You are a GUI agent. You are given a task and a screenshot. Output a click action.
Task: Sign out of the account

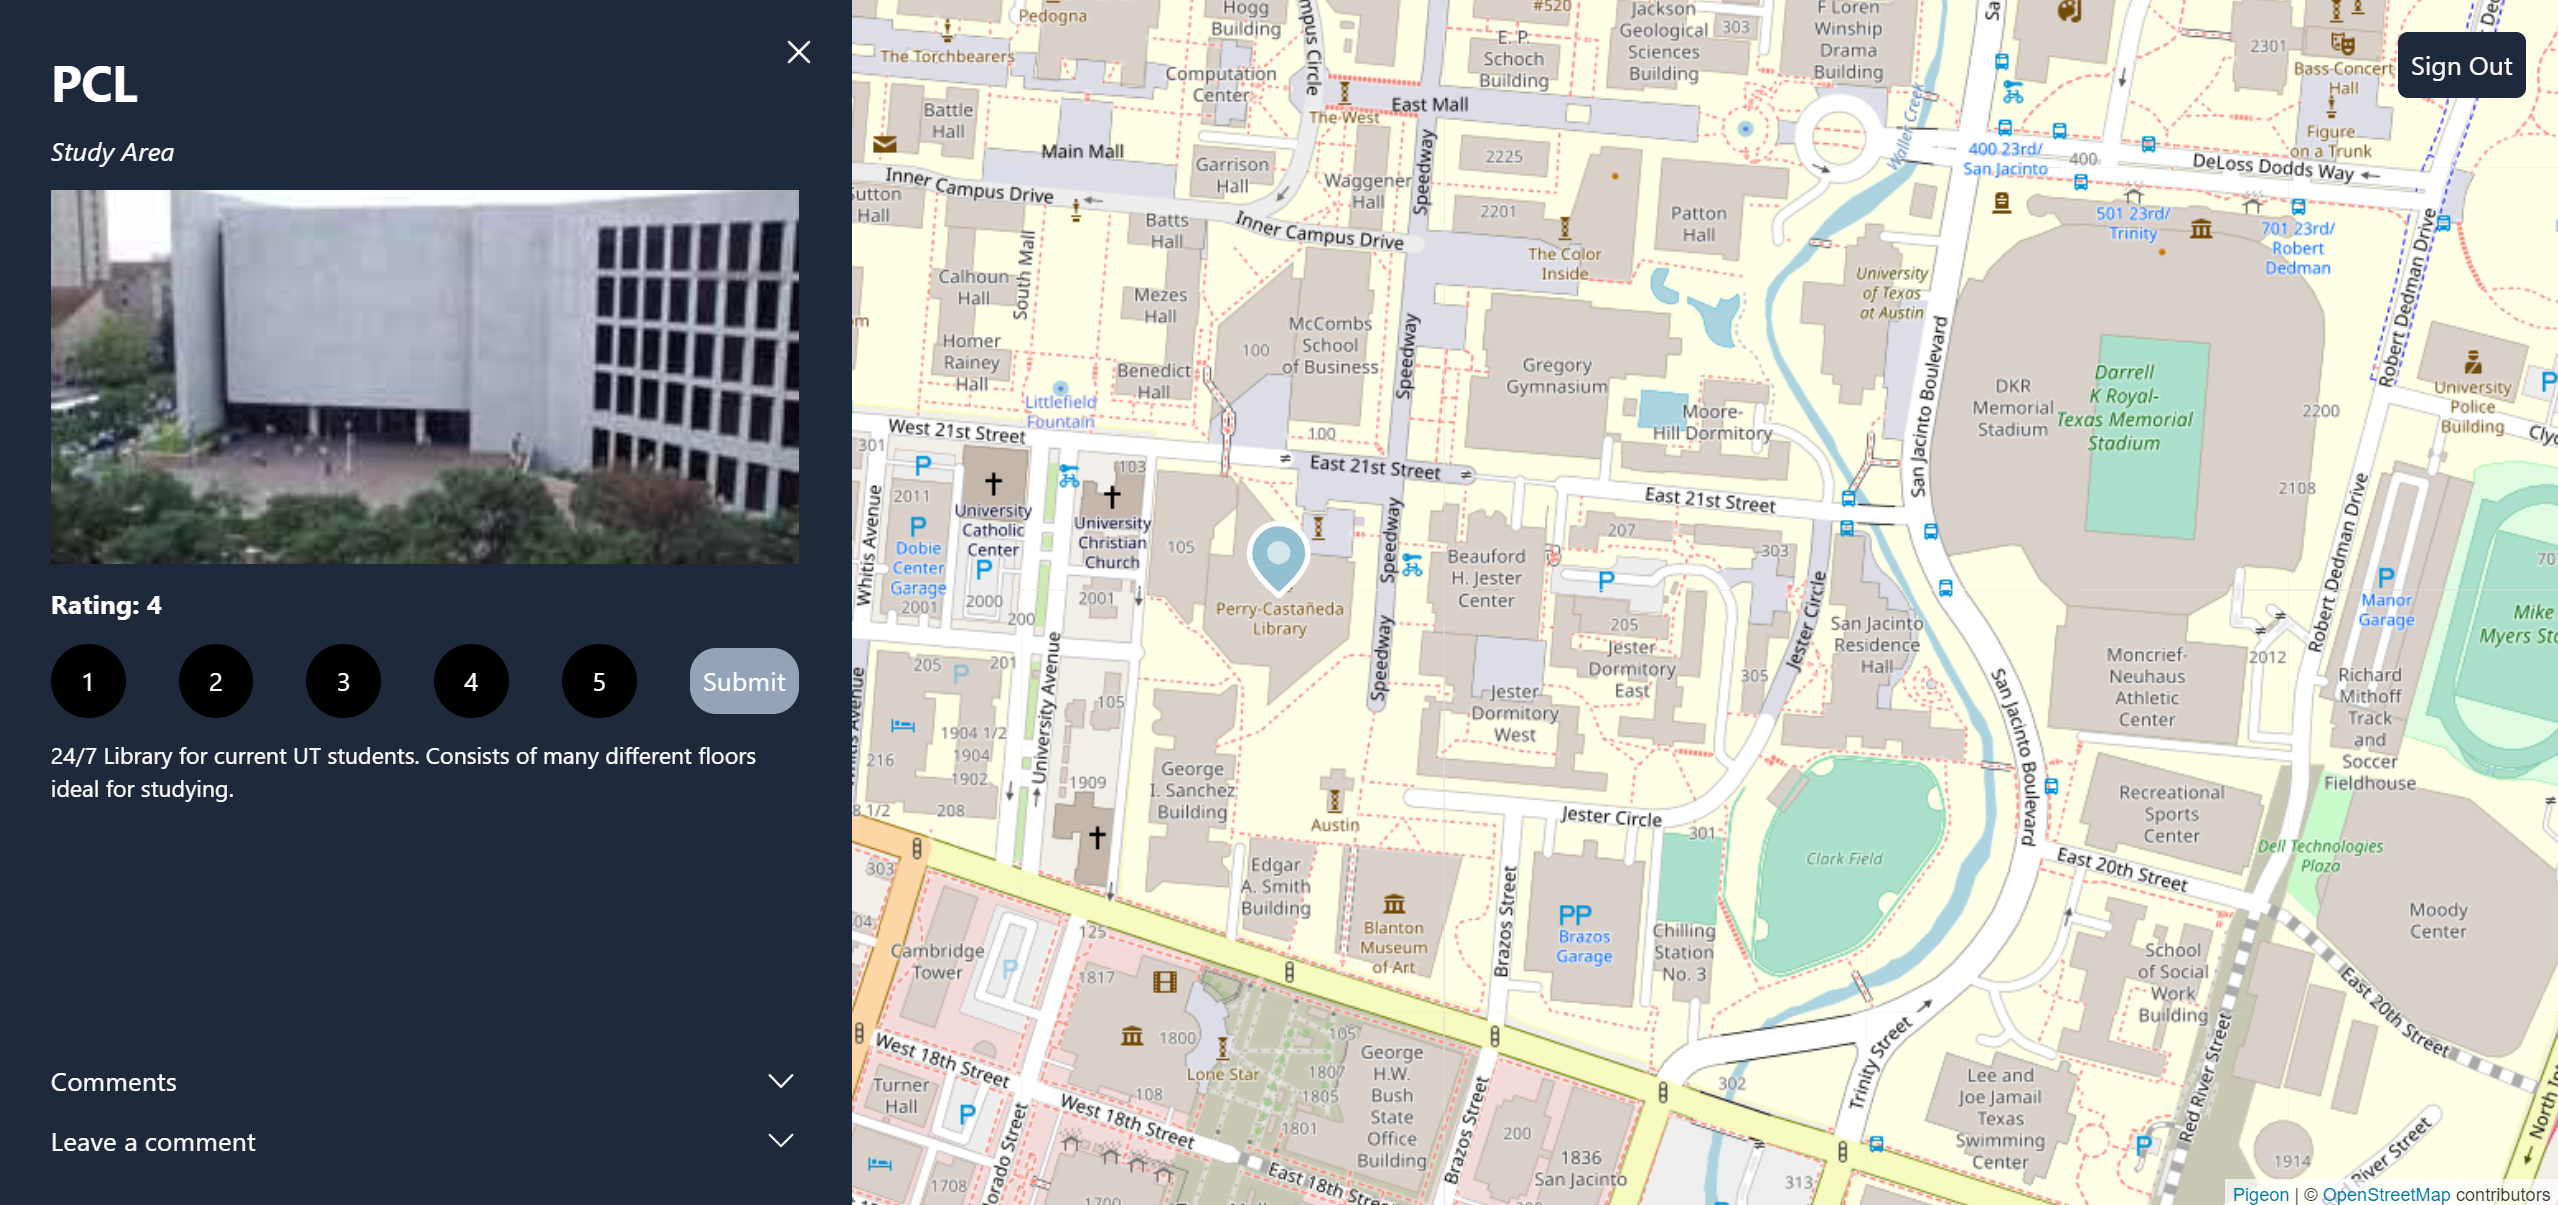(2461, 66)
